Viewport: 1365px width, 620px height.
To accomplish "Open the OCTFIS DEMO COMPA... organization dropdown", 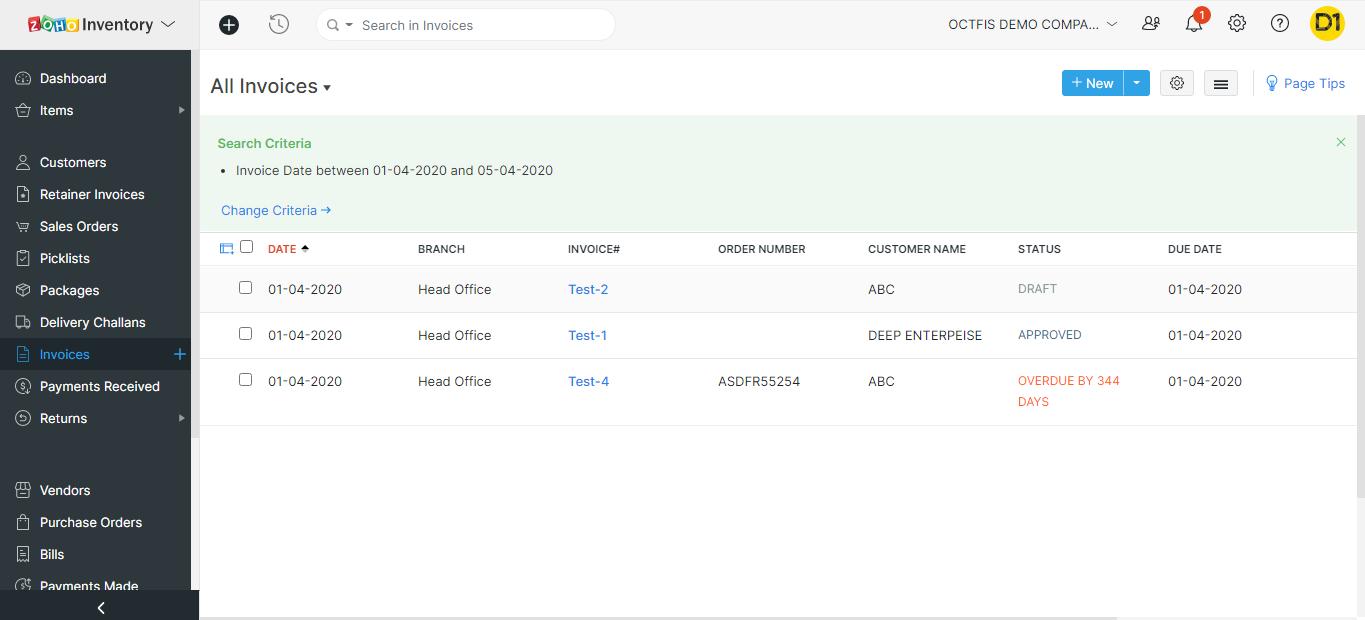I will click(1033, 25).
